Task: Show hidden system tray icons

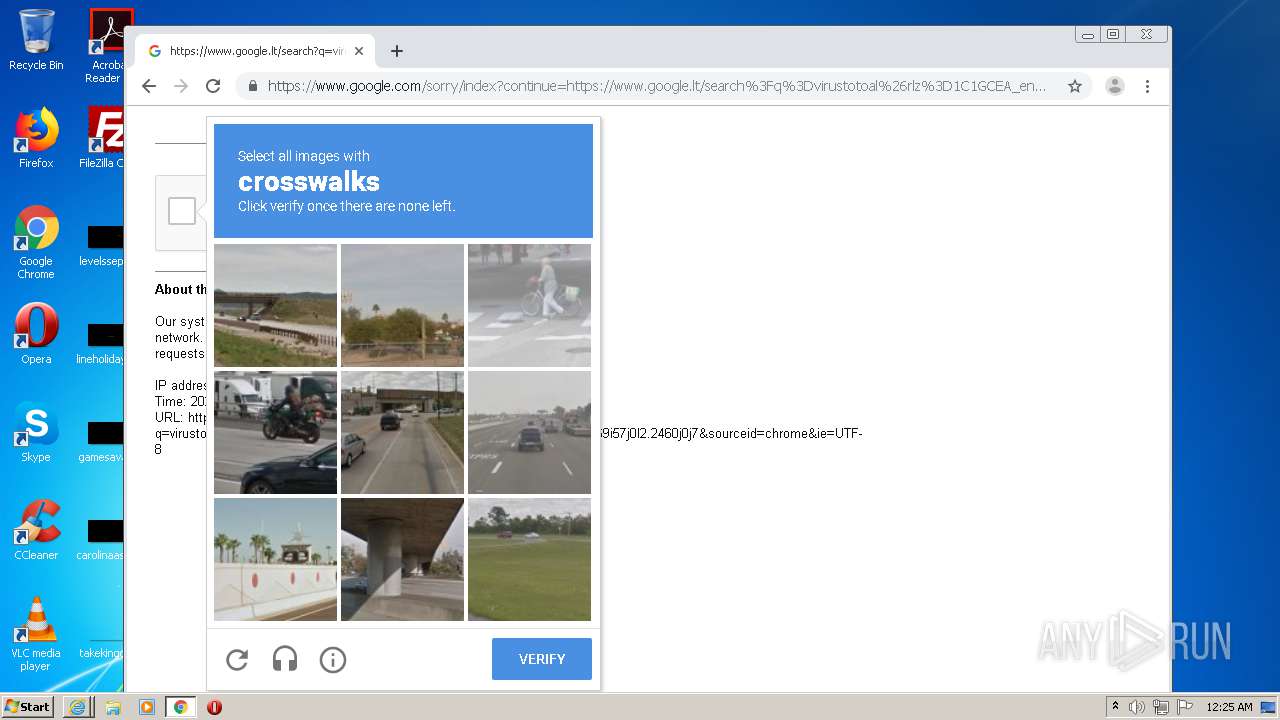Action: coord(1116,706)
